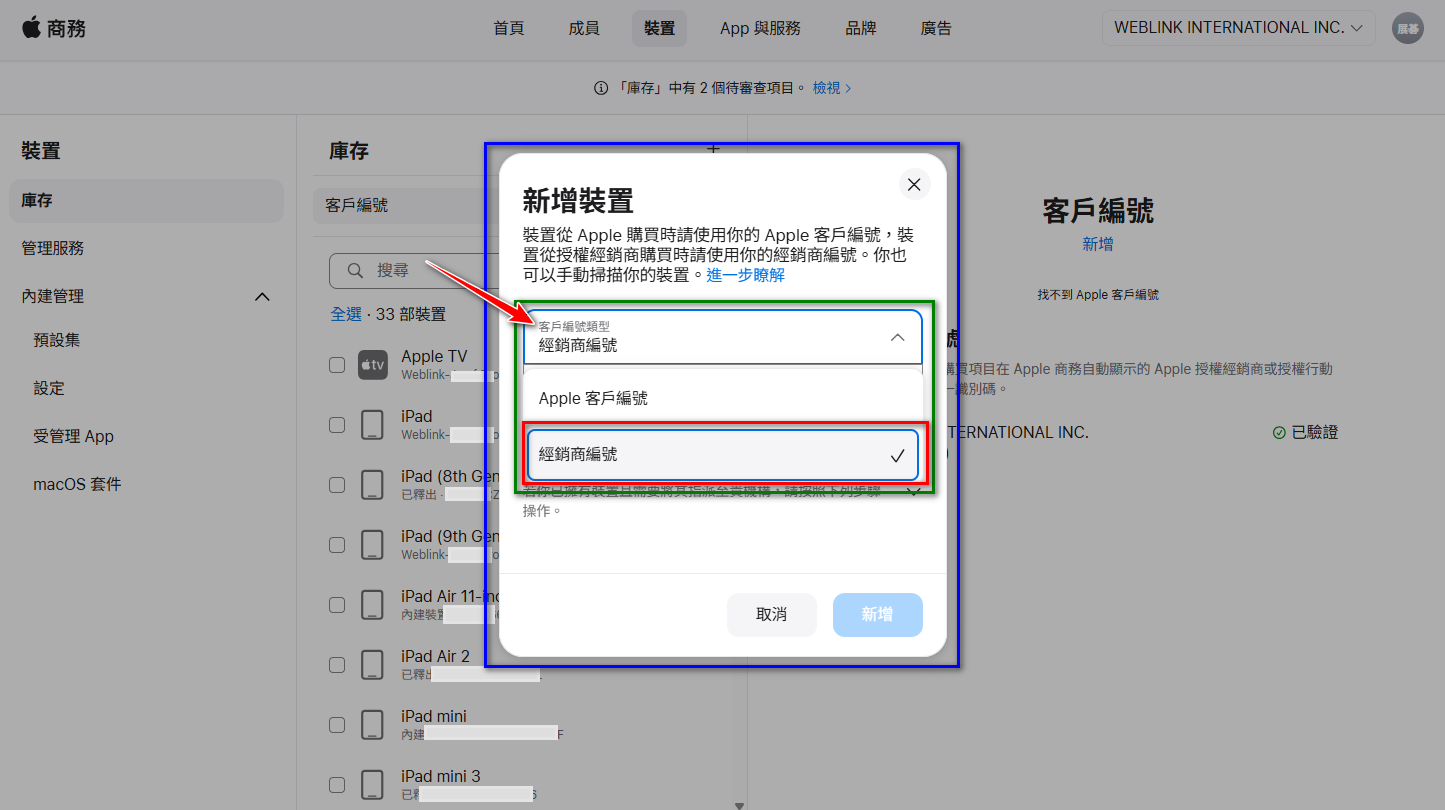Screen dimensions: 1445x810
Task: Open the 進一步瞭解 link
Action: tap(746, 275)
